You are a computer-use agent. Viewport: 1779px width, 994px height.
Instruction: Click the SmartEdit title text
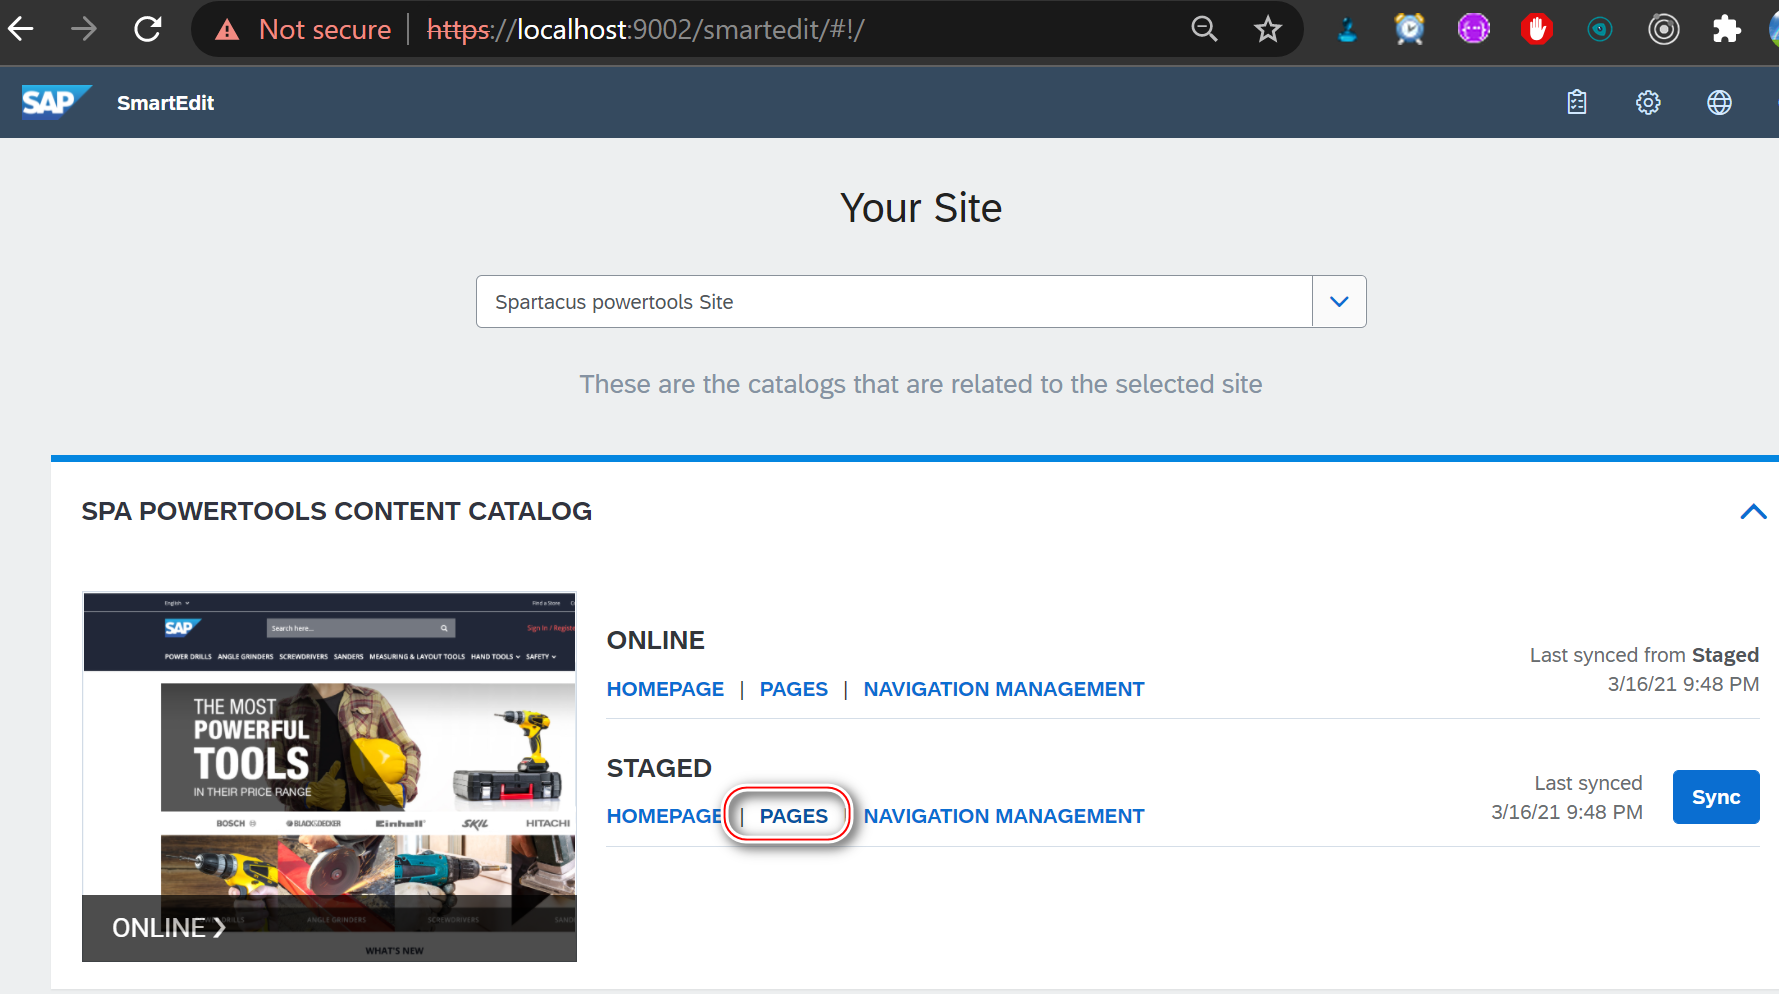[x=165, y=102]
